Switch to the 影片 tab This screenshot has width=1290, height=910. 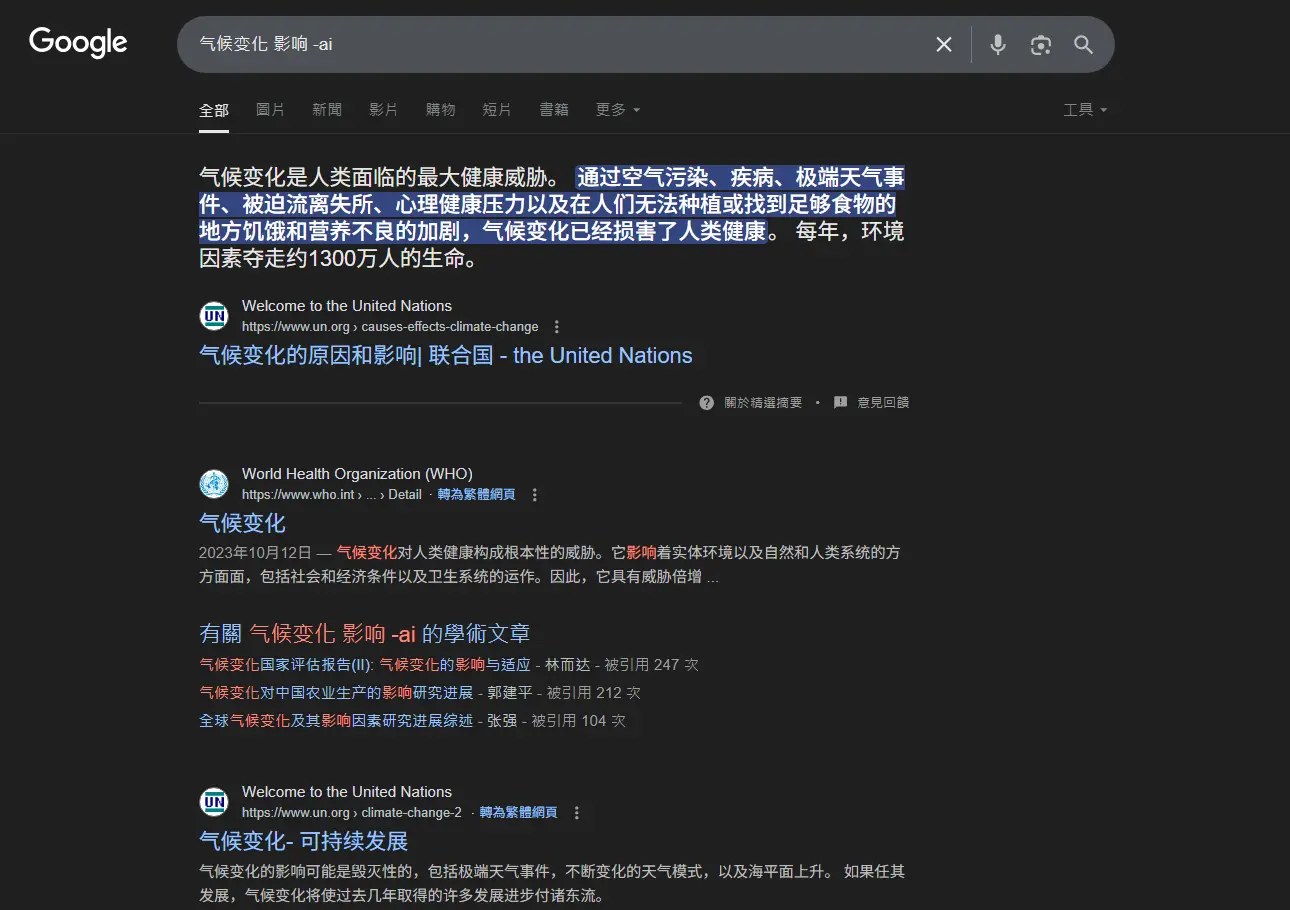383,110
